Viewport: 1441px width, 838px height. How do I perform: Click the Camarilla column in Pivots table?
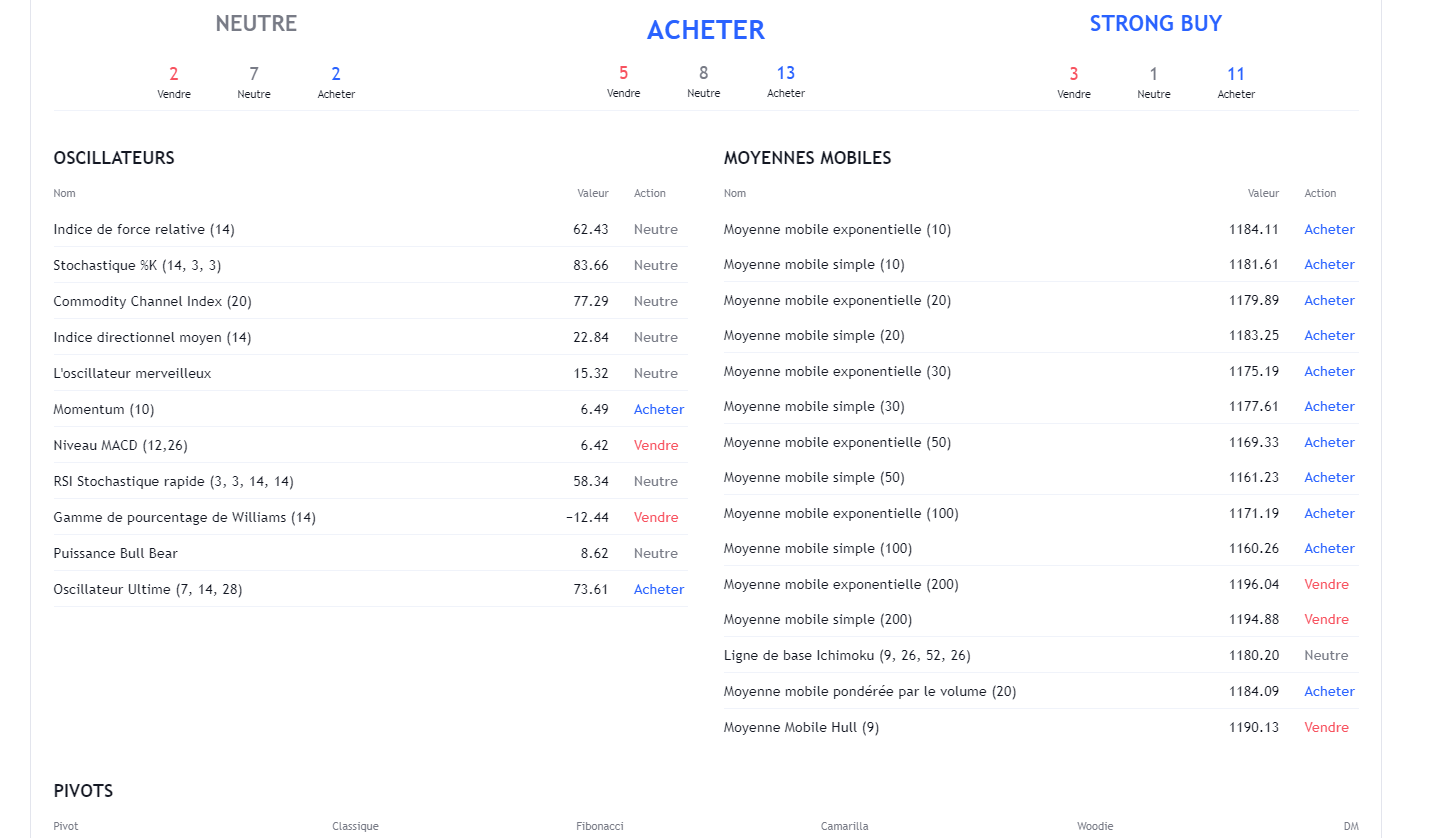pos(845,826)
